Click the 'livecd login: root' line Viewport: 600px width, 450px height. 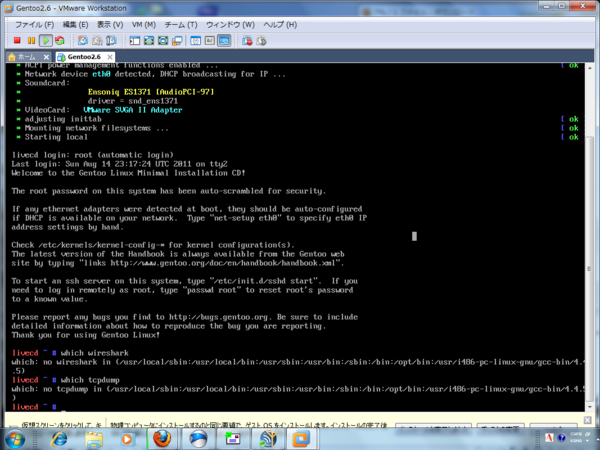(x=93, y=155)
